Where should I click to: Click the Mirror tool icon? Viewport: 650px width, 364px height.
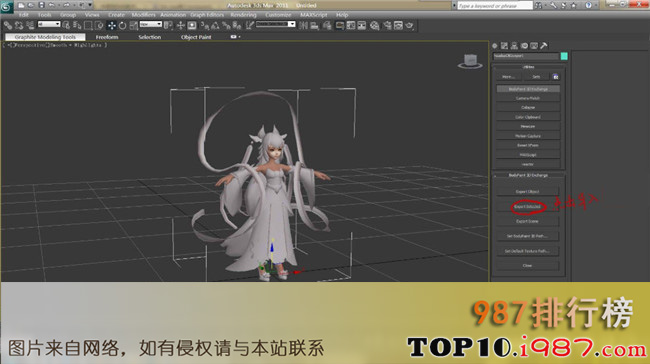point(303,26)
